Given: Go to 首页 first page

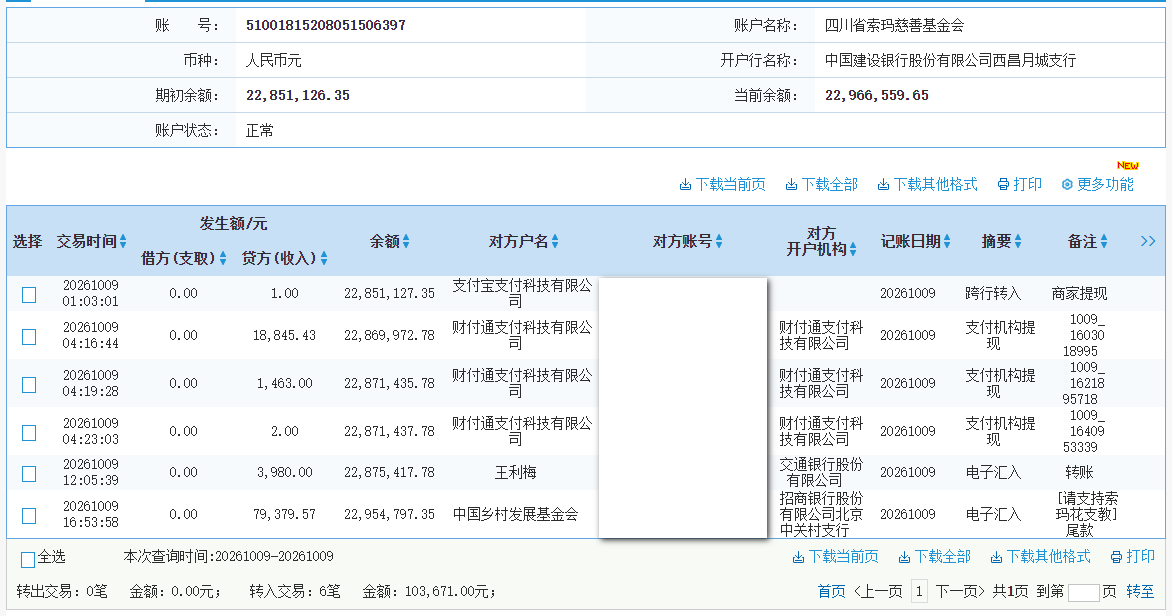Looking at the screenshot, I should 832,591.
